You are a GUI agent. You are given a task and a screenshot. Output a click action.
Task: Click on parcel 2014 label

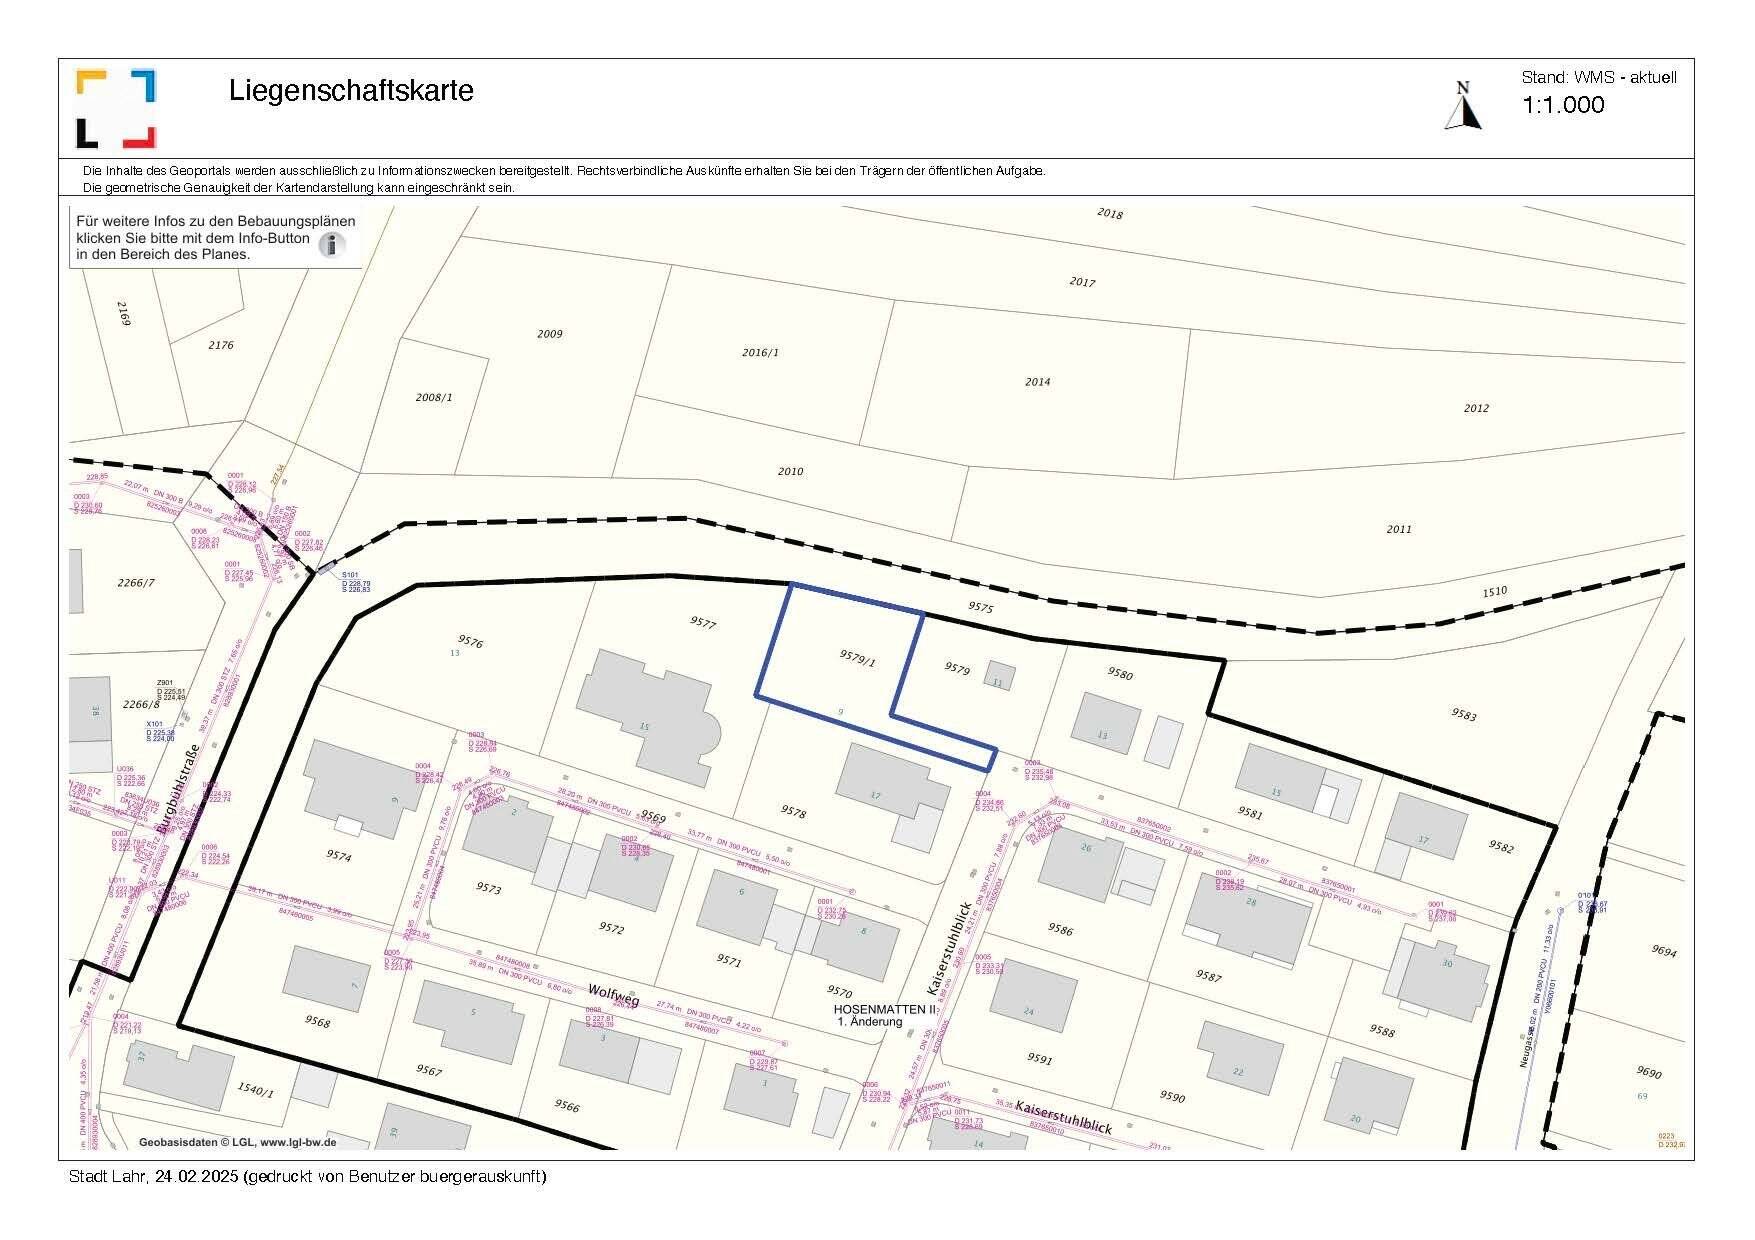1037,382
